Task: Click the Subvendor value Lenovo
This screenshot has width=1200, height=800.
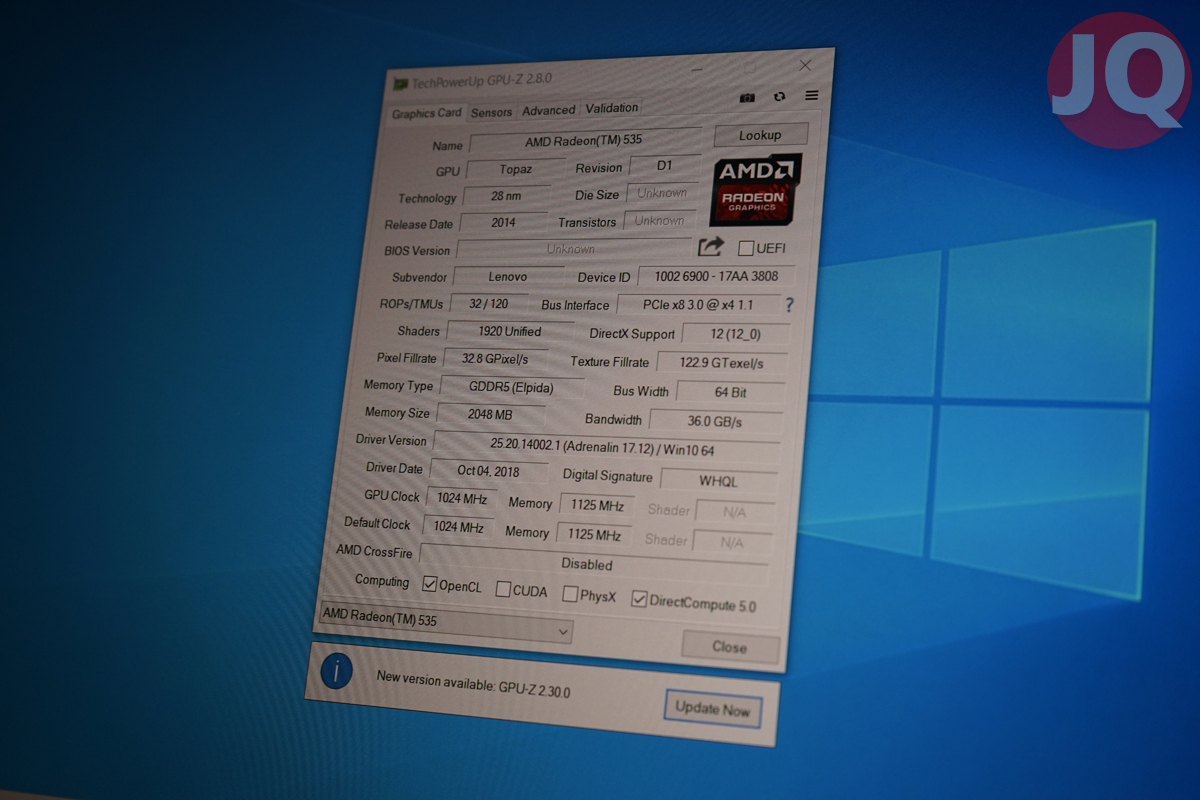Action: tap(508, 276)
